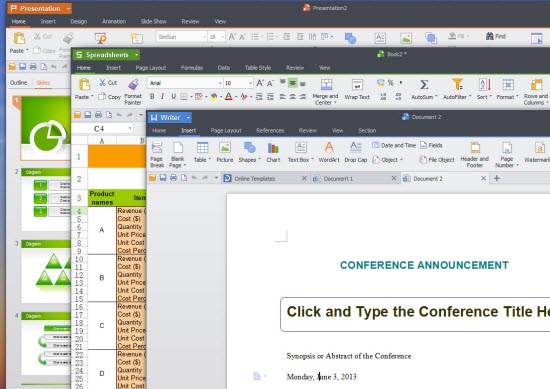Switch to Outline pane in Presentation
The width and height of the screenshot is (550, 389).
[x=18, y=83]
